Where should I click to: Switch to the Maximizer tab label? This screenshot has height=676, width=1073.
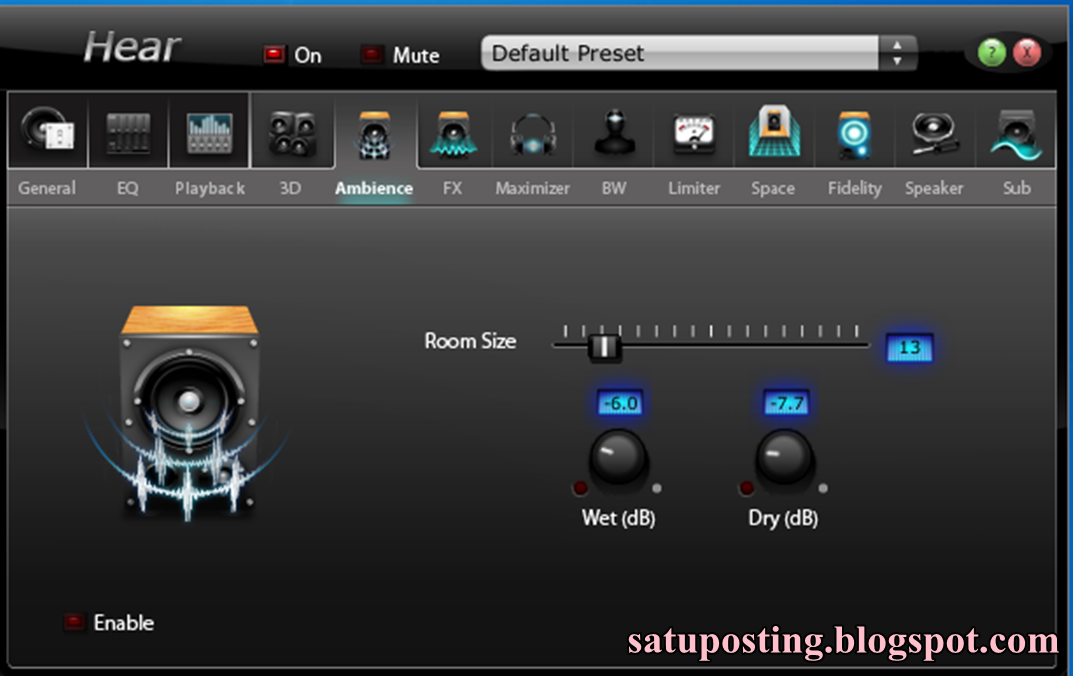pyautogui.click(x=532, y=188)
